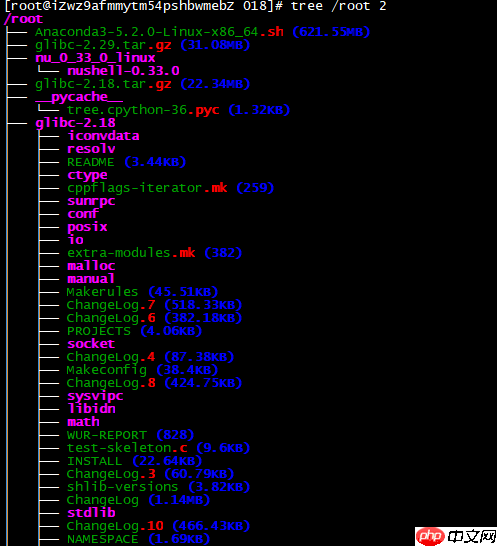497x546 pixels.
Task: Select cppflags-iterator.mk file entry
Action: point(147,188)
